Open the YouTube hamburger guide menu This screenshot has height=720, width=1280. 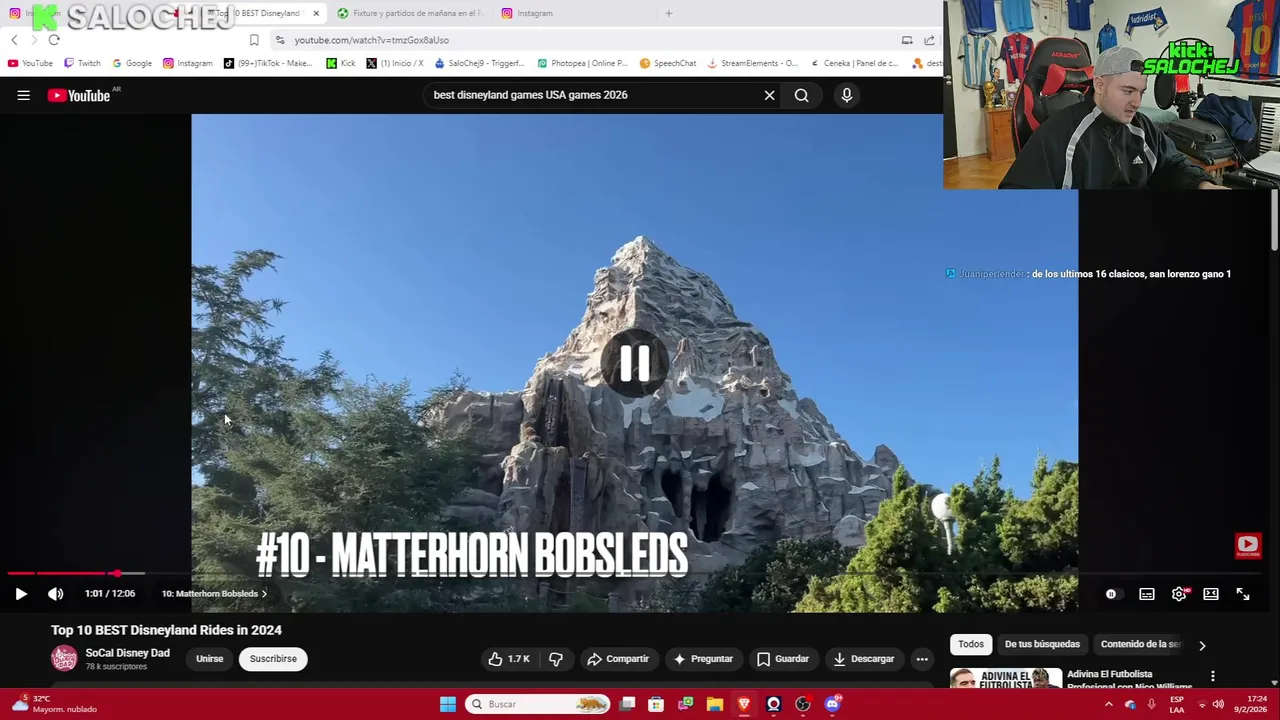coord(23,95)
